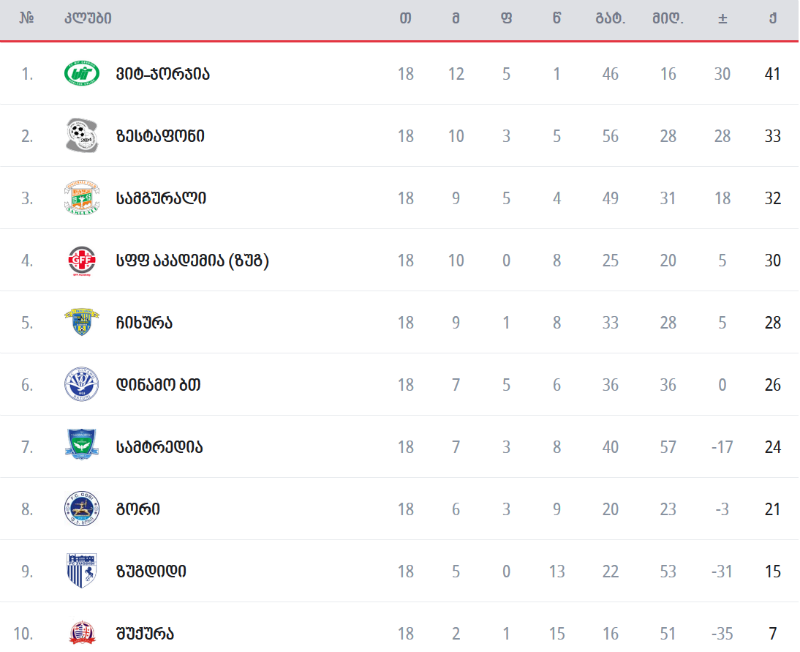Click the სამგურალი orange and green crest
Viewport: 800px width, 652px height.
point(82,197)
